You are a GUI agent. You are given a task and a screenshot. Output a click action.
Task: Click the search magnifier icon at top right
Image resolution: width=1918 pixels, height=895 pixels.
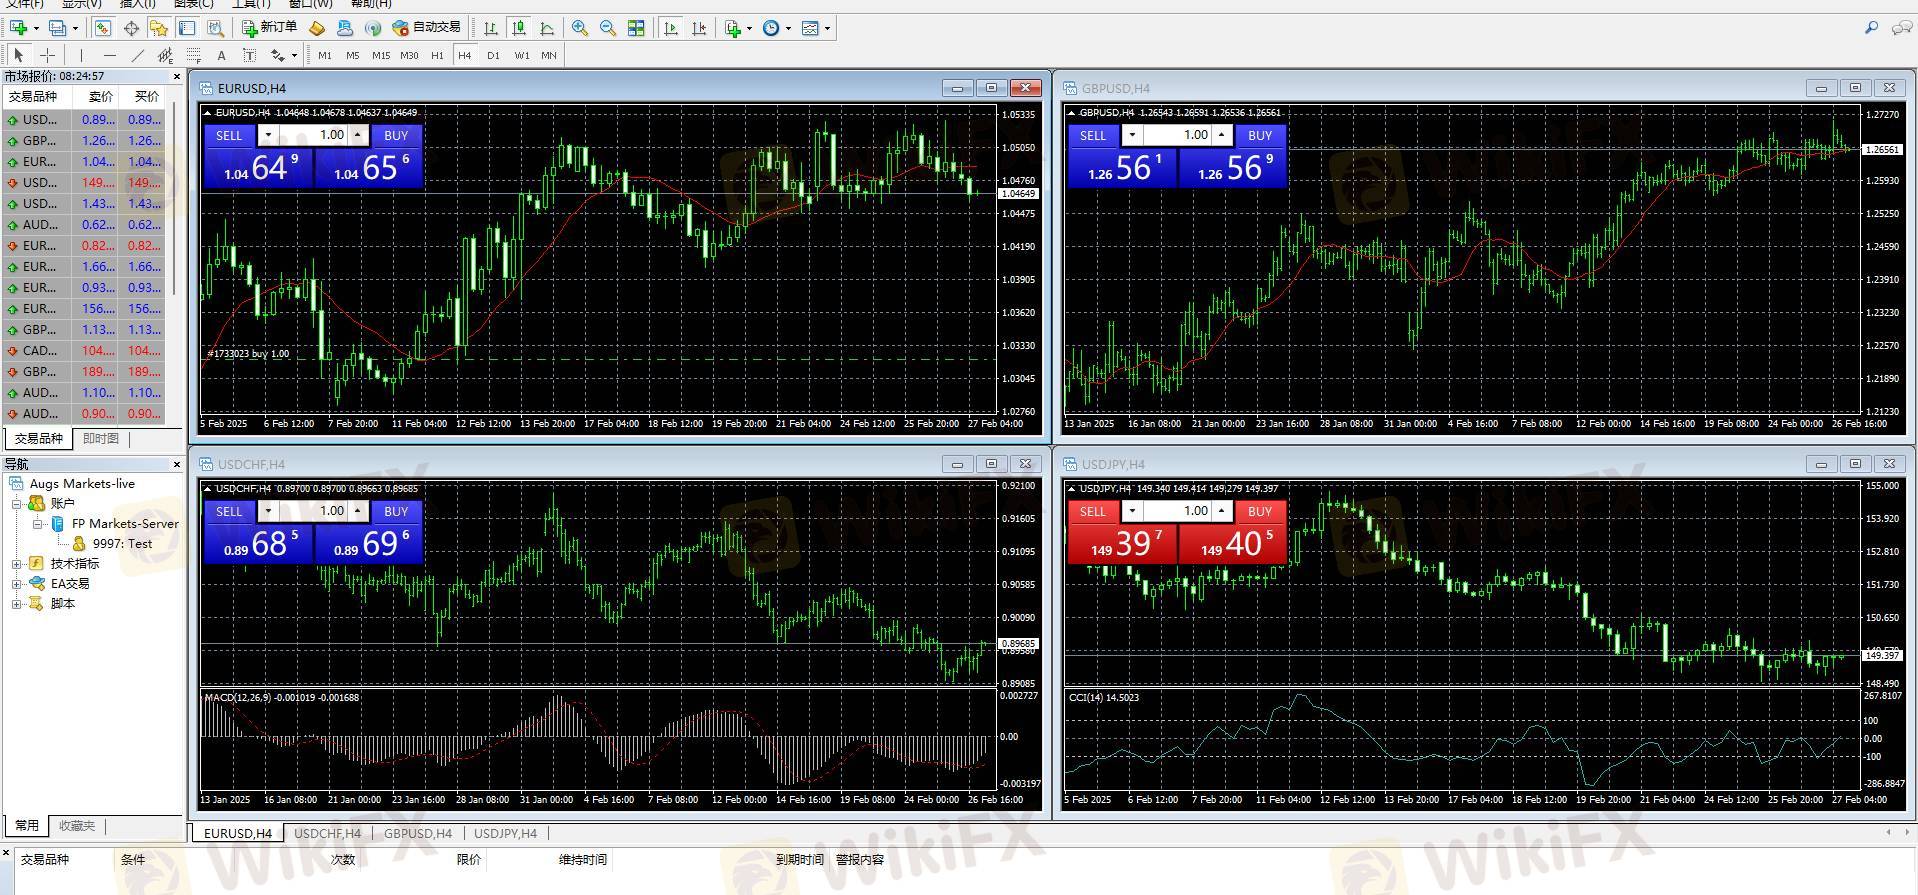(x=1871, y=28)
